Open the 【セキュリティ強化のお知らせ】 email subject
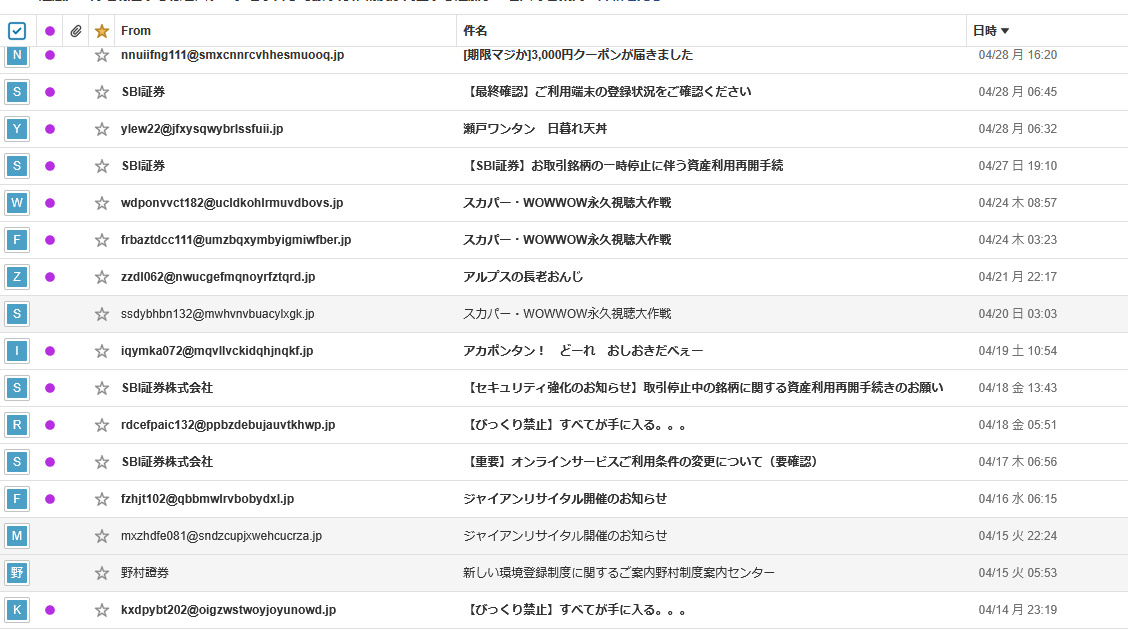The height and width of the screenshot is (638, 1128). [x=704, y=388]
